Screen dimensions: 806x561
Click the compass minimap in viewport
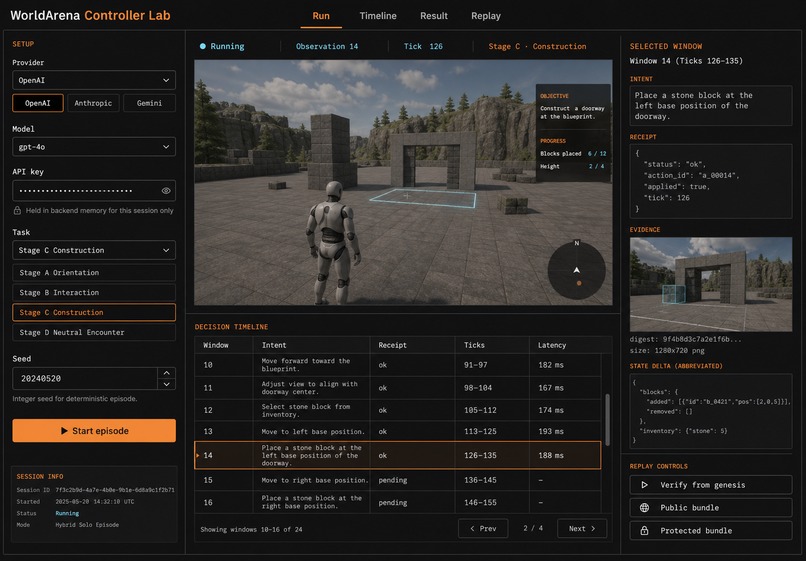pos(577,270)
